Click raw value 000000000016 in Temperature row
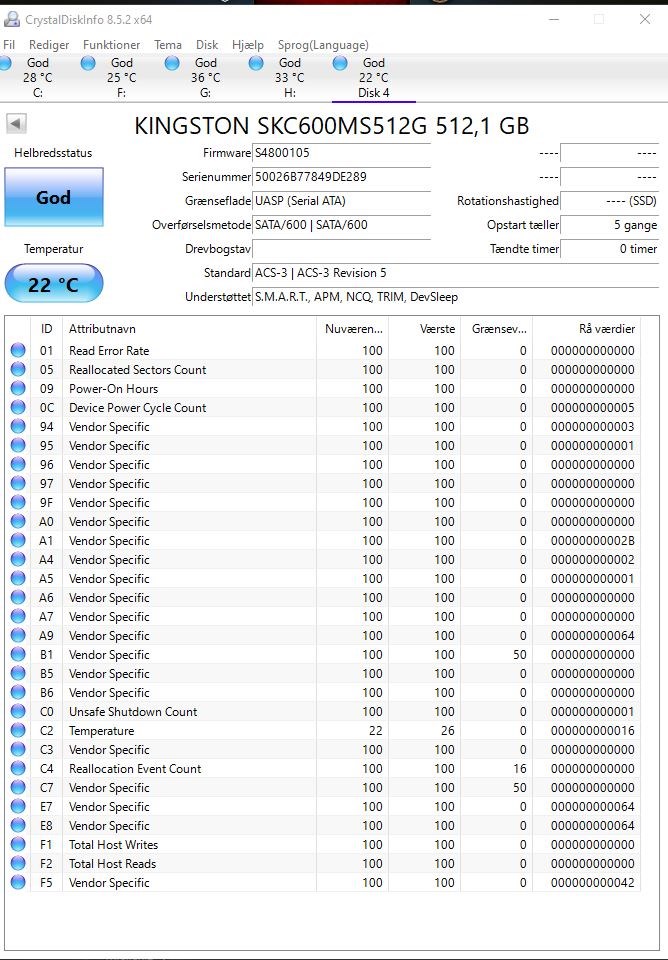 point(592,730)
